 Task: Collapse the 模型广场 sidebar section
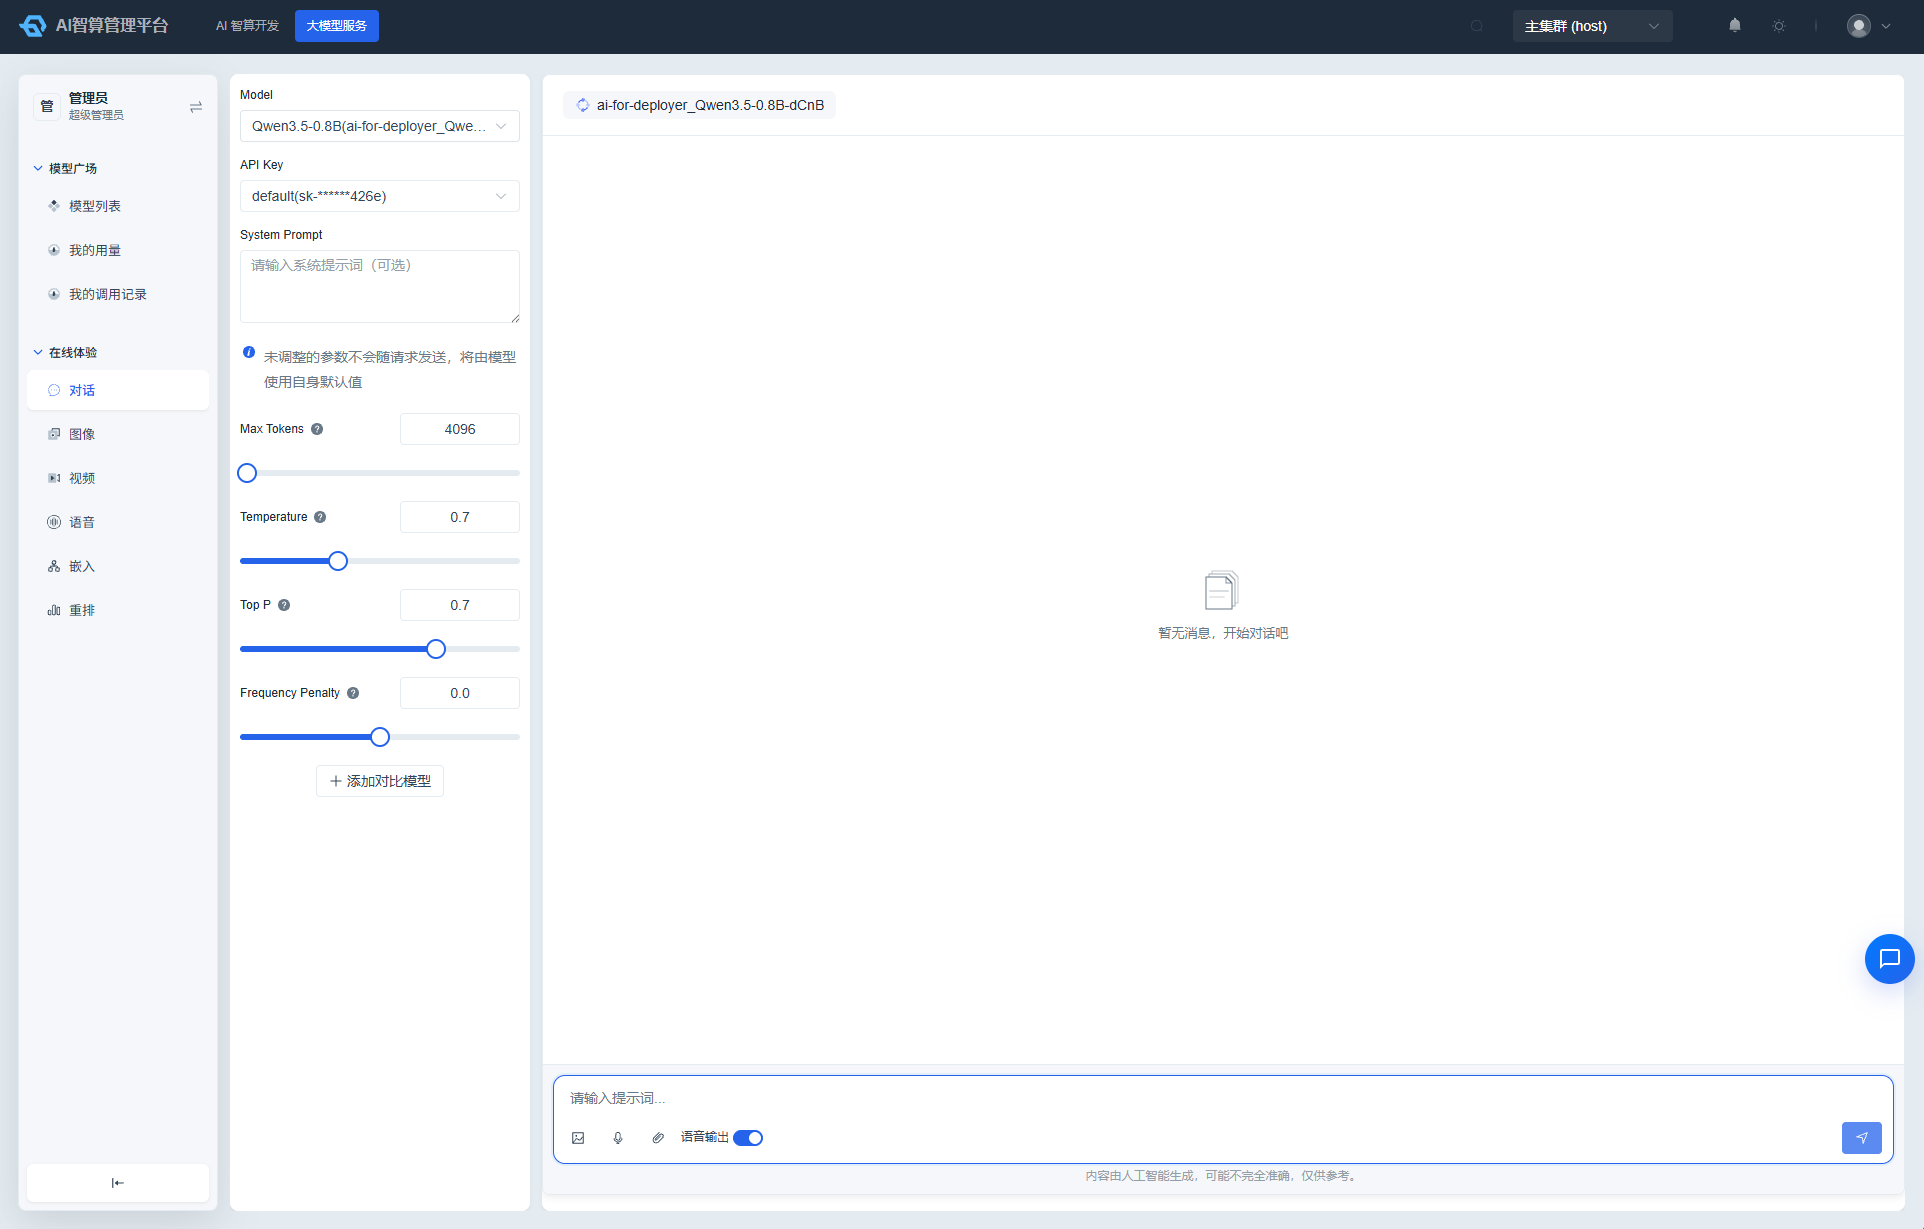tap(66, 168)
